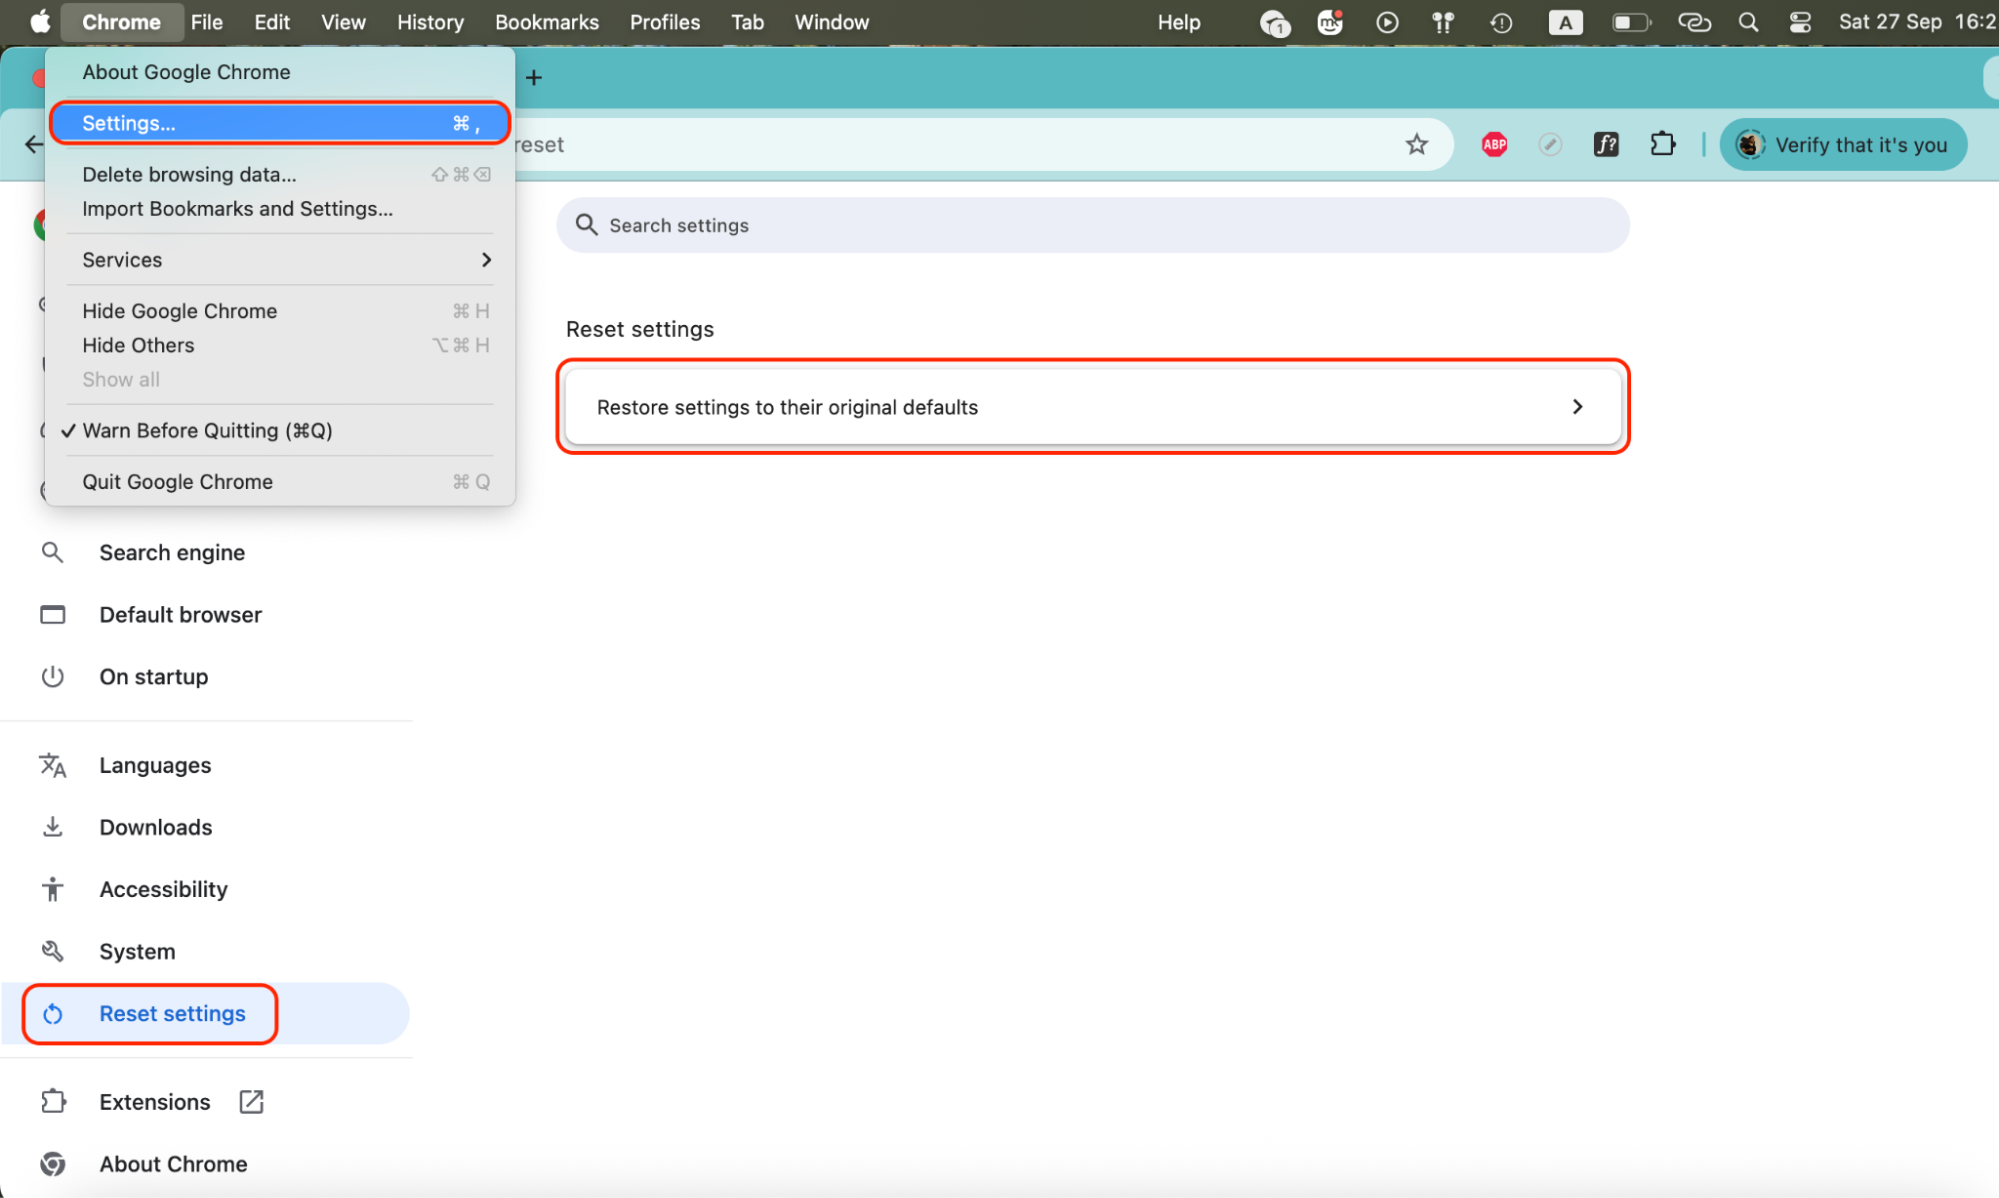Select the Search engine sidebar icon

[53, 552]
